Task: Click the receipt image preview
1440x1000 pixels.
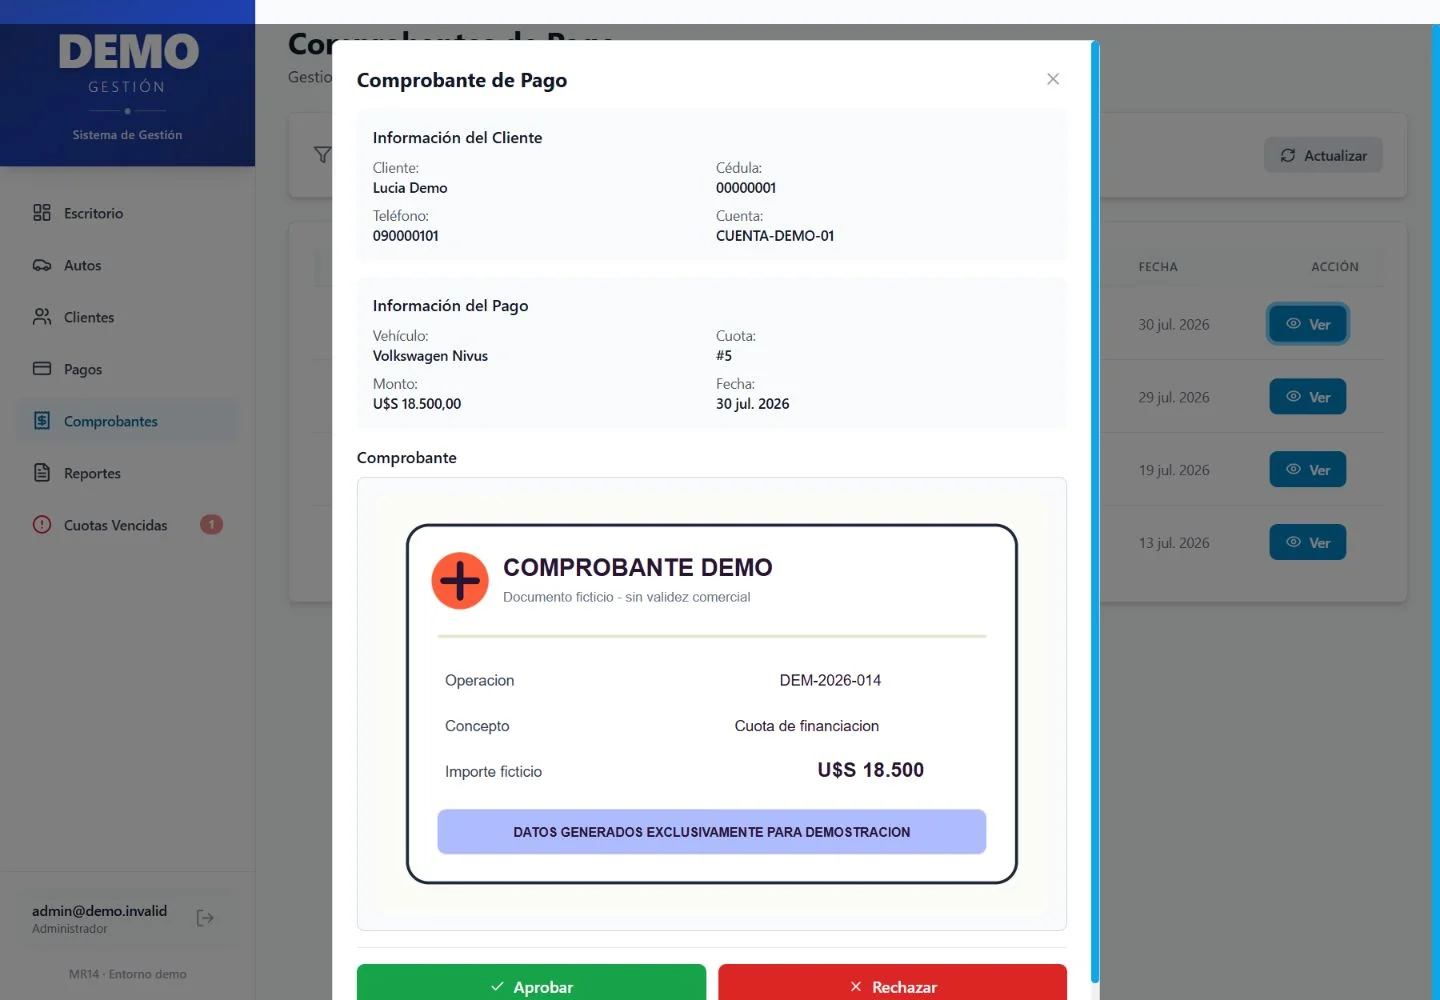Action: (x=712, y=704)
